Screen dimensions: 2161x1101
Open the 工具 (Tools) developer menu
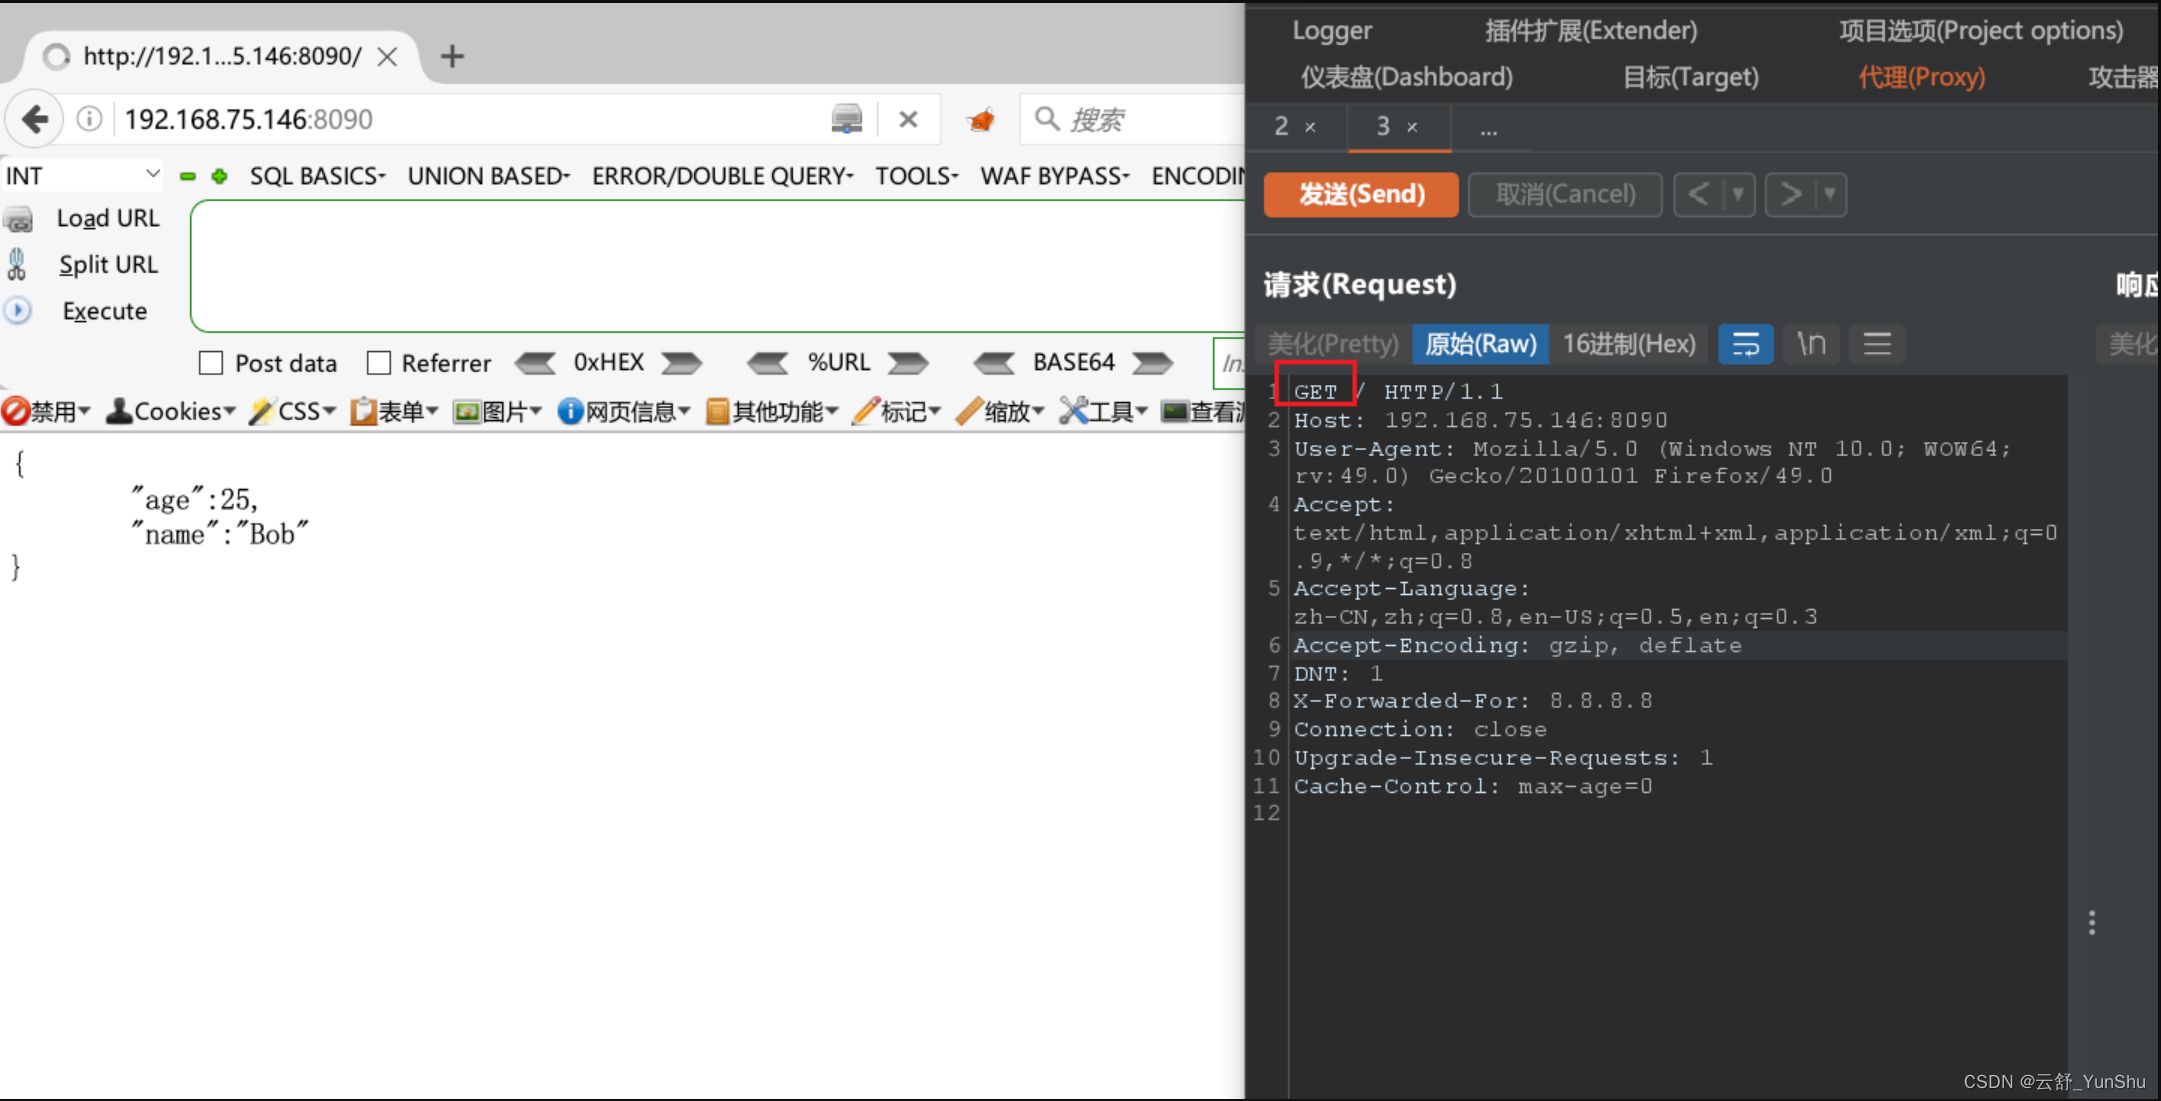click(1104, 411)
